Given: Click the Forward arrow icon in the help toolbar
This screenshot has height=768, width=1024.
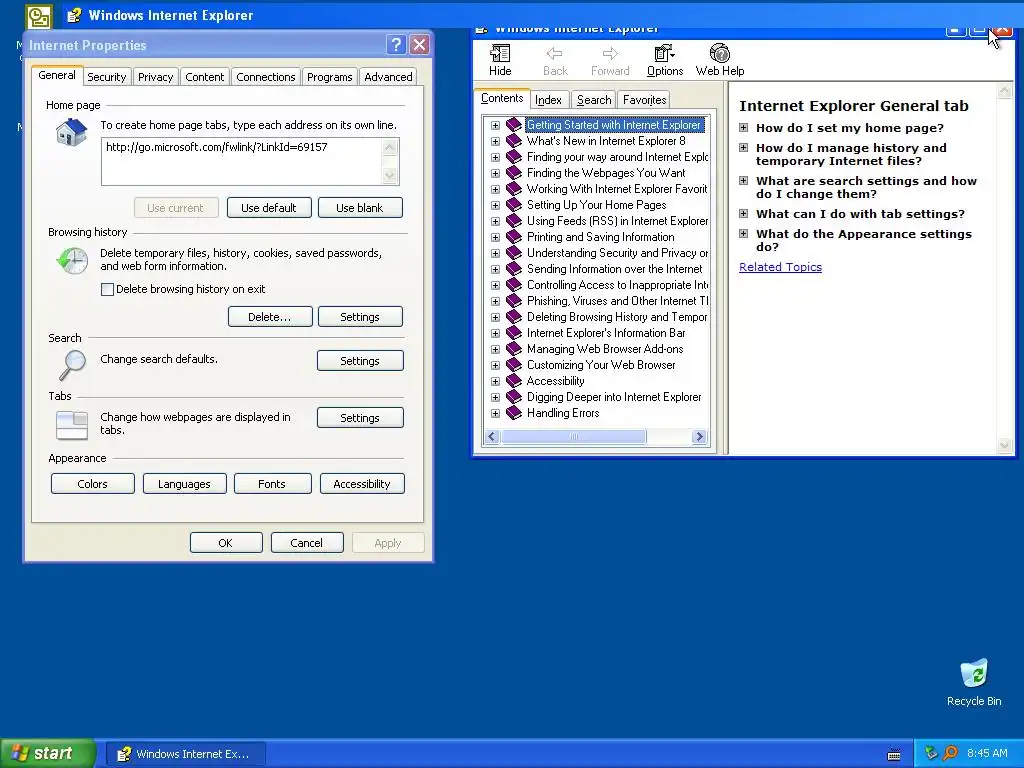Looking at the screenshot, I should 610,54.
